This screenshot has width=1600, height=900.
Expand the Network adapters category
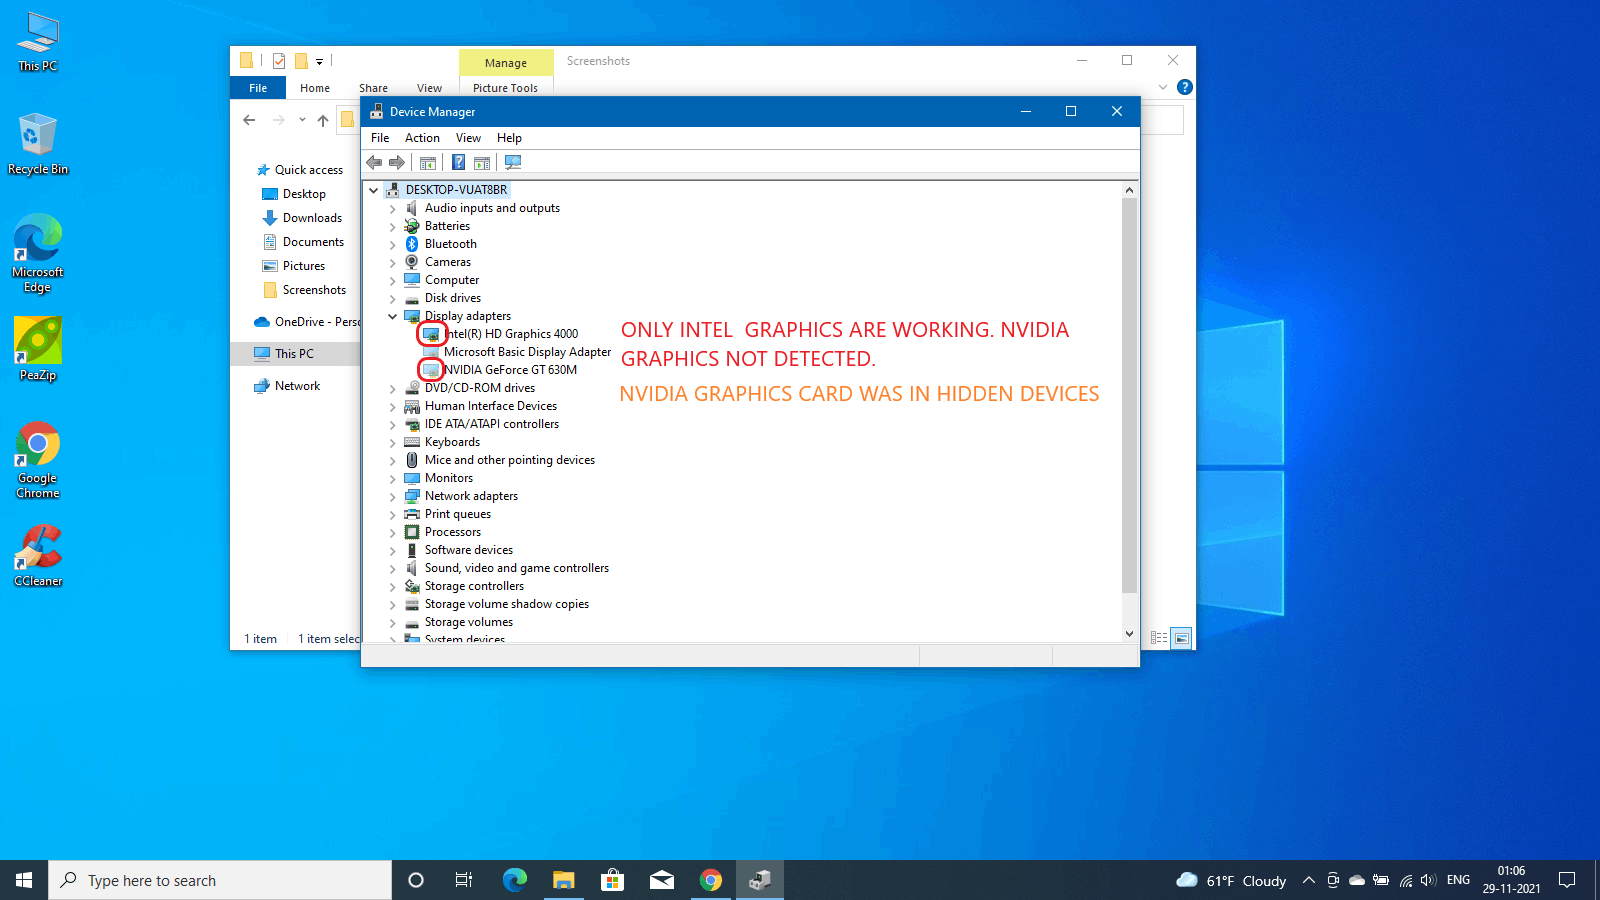click(x=392, y=496)
